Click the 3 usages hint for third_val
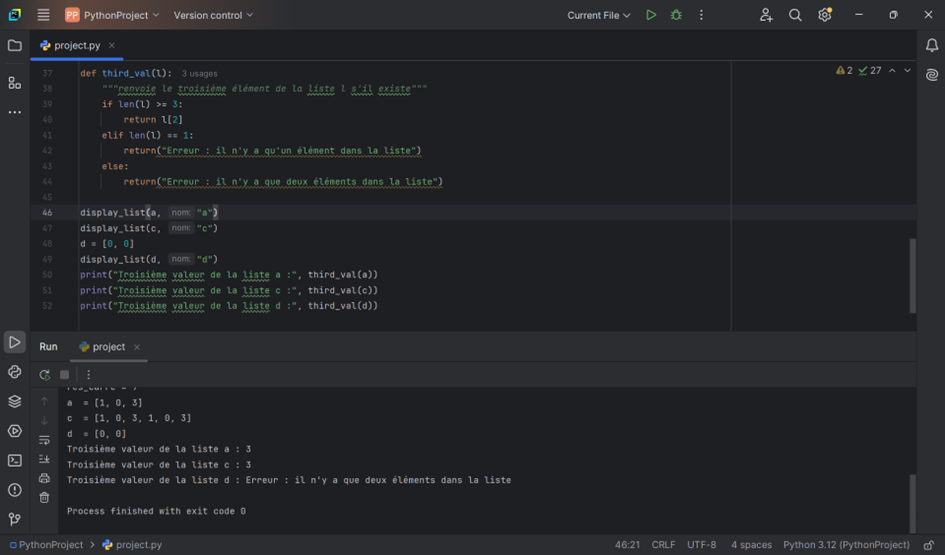Image resolution: width=945 pixels, height=555 pixels. tap(199, 74)
